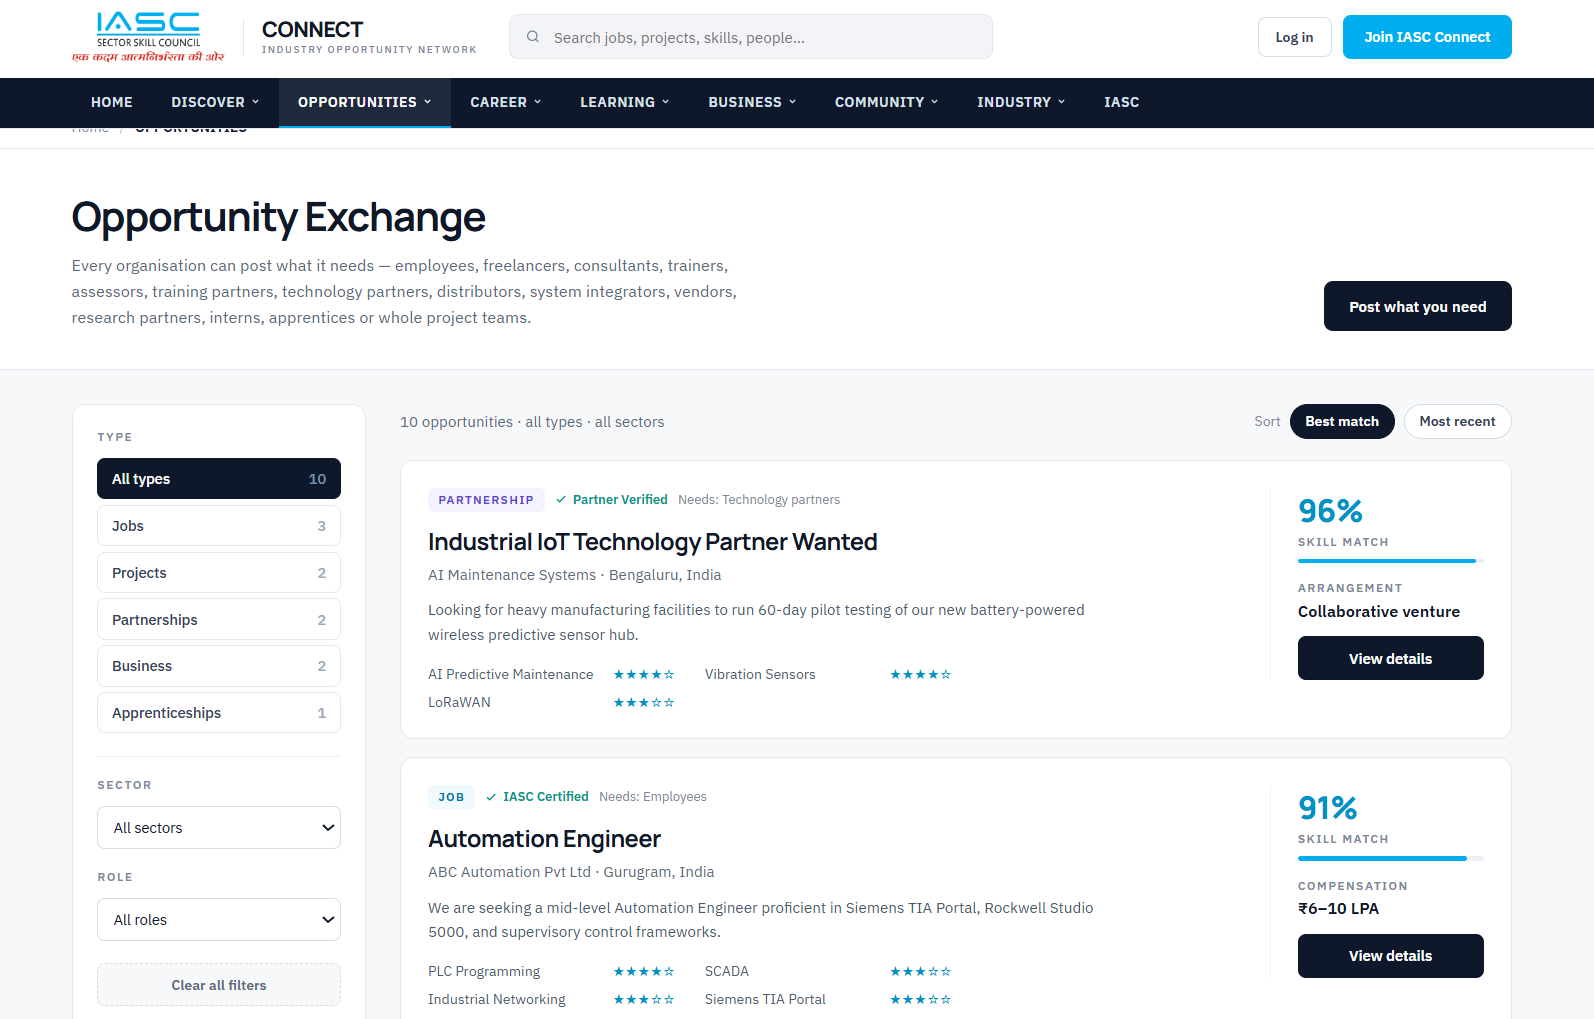
Task: Open the All sectors dropdown
Action: [219, 828]
